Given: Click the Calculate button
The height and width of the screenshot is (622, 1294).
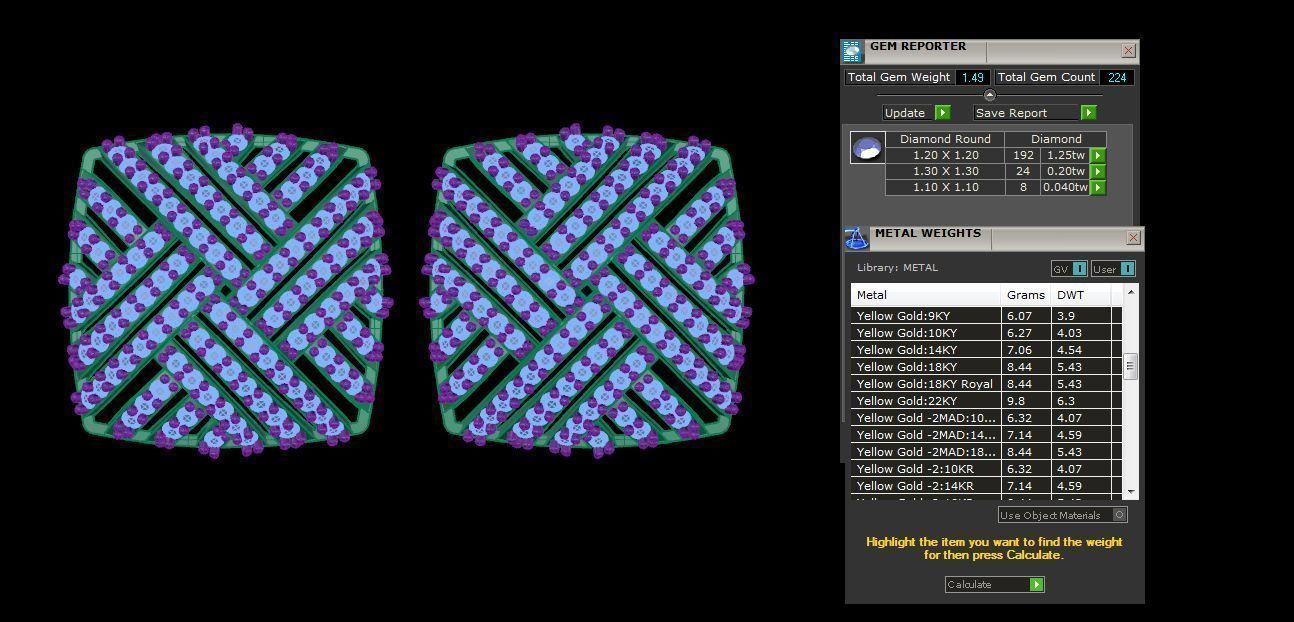Looking at the screenshot, I should pyautogui.click(x=995, y=584).
